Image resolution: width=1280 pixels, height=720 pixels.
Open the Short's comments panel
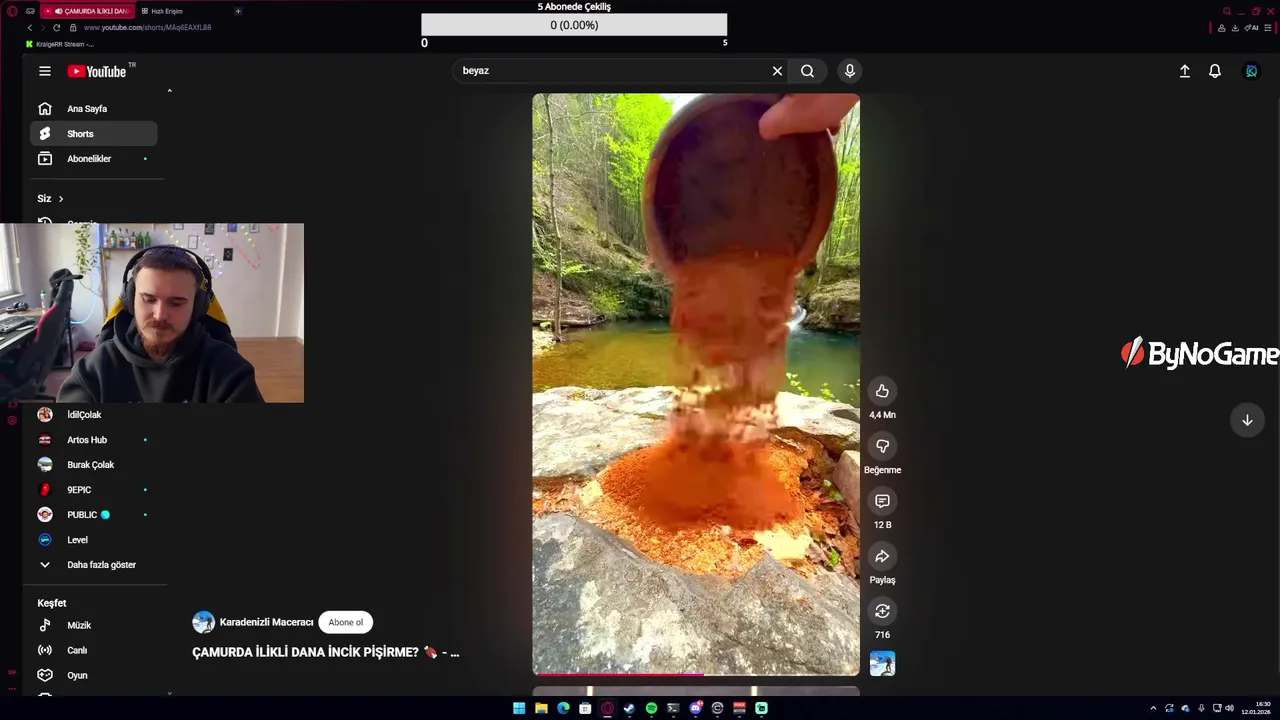pos(882,501)
